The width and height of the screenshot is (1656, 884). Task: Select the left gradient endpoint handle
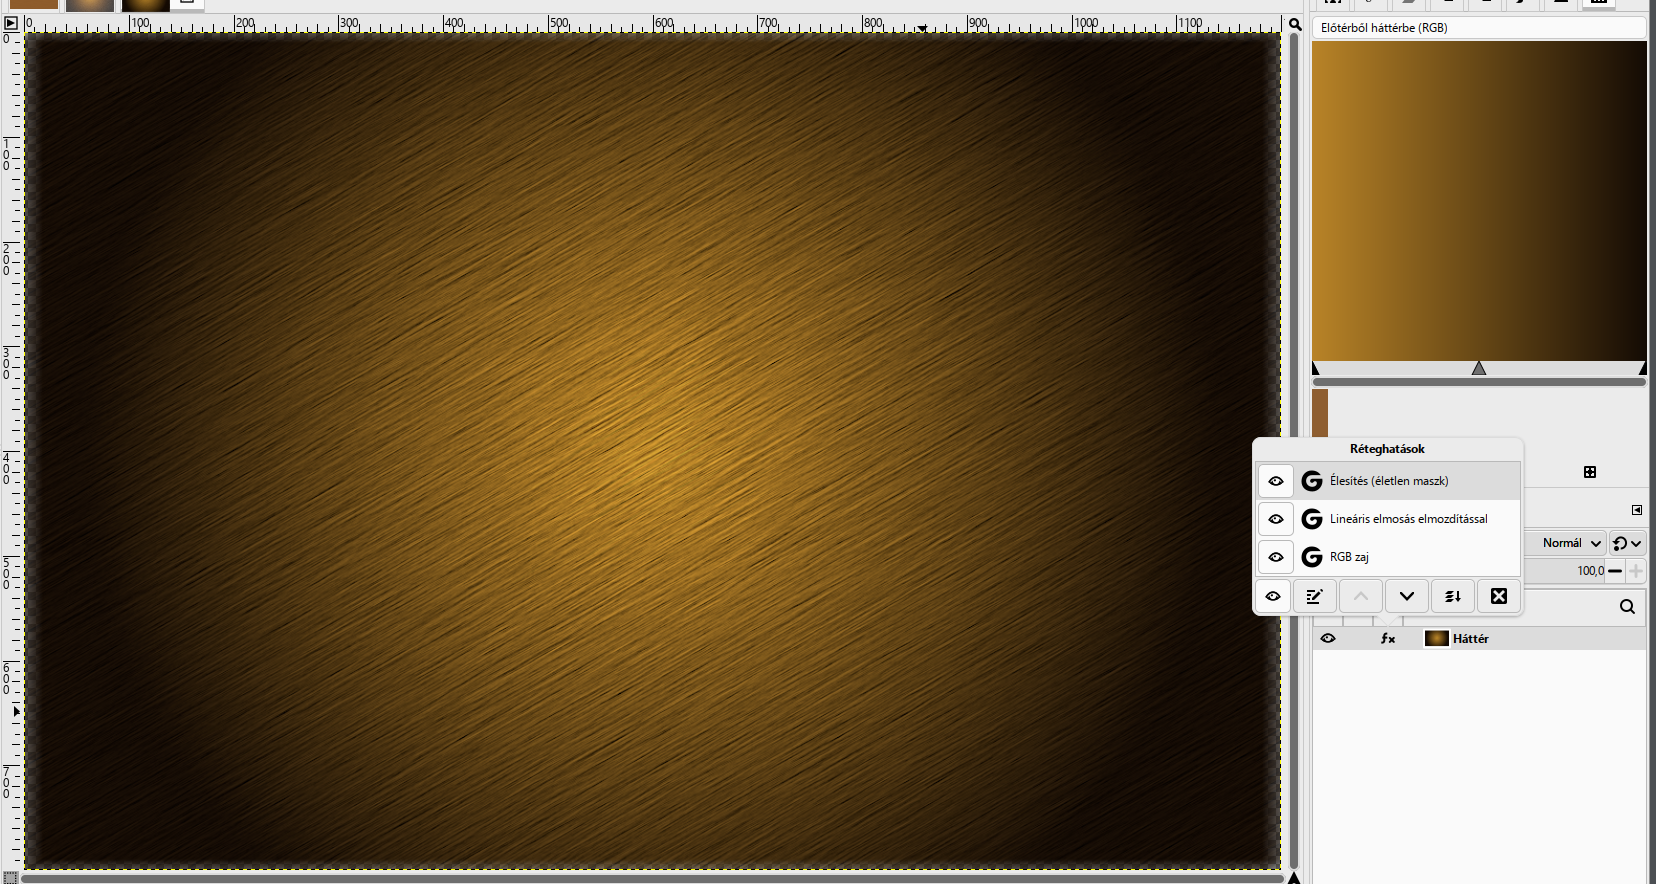1316,368
